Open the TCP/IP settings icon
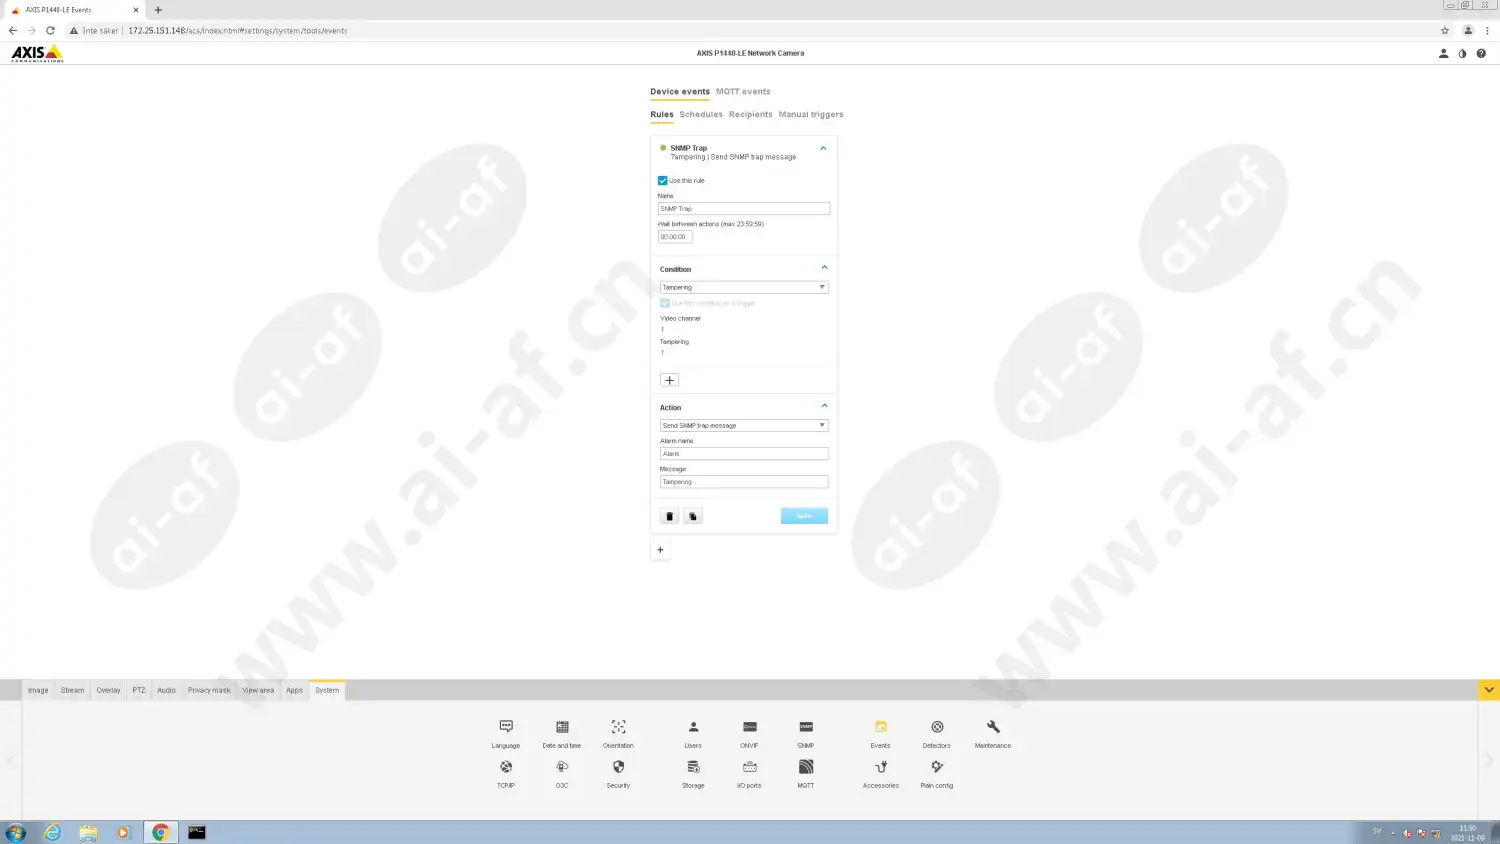This screenshot has width=1500, height=844. (506, 767)
